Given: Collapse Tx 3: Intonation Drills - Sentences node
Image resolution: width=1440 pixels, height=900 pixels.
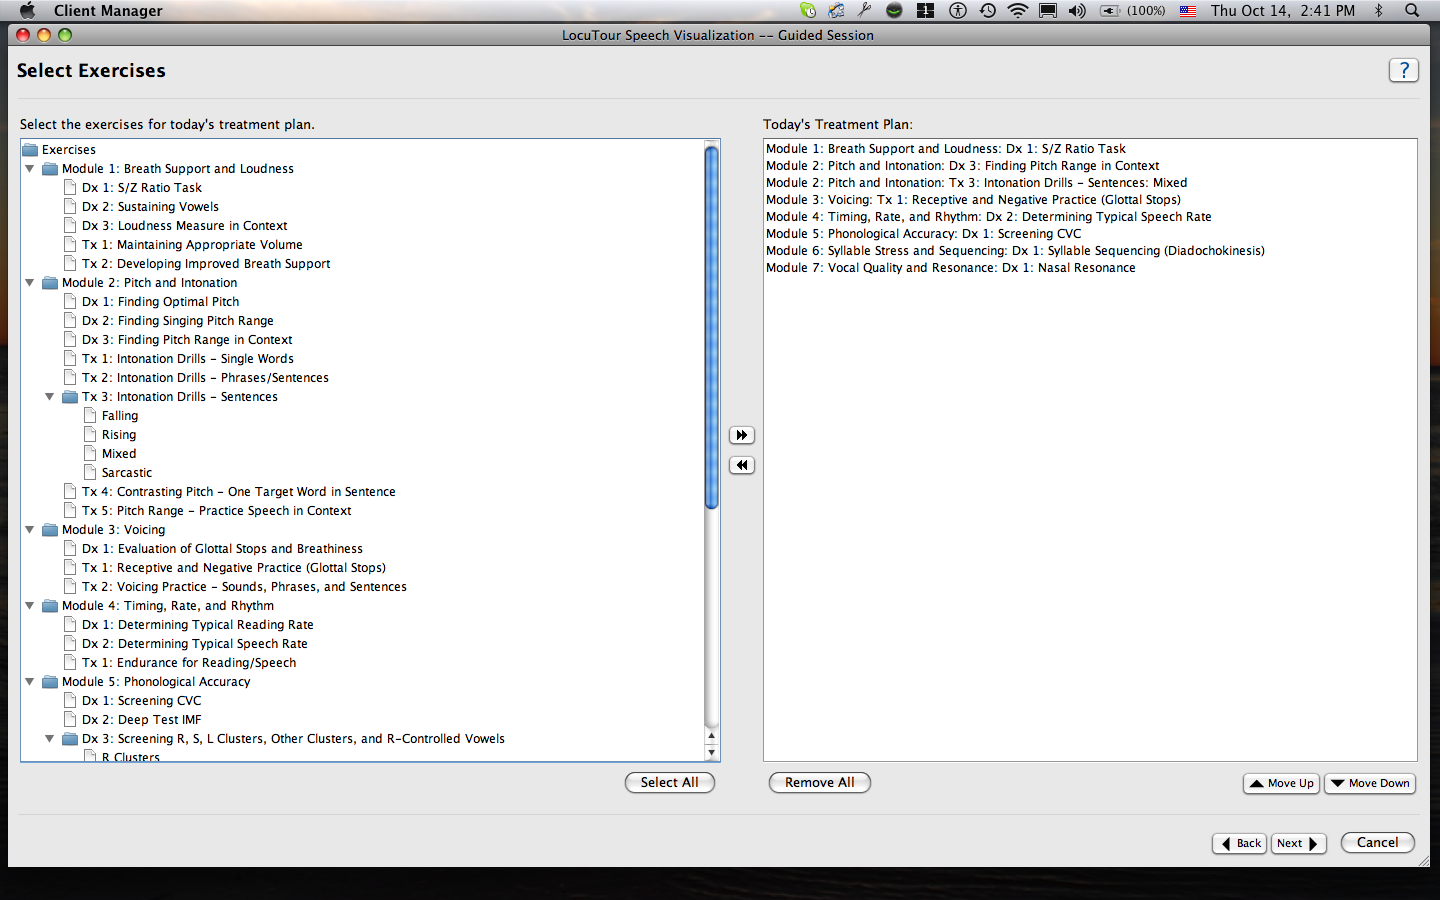Looking at the screenshot, I should tap(50, 397).
